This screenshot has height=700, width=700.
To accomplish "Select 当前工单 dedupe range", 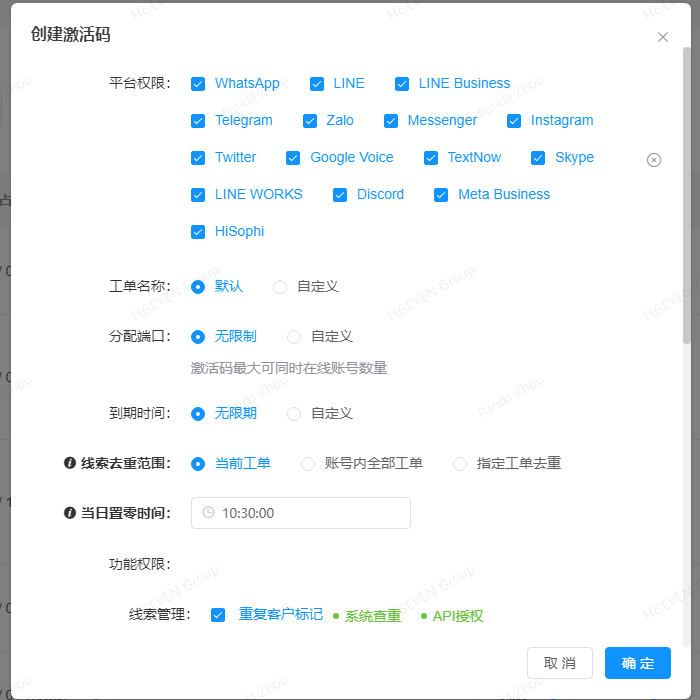I will [x=198, y=464].
